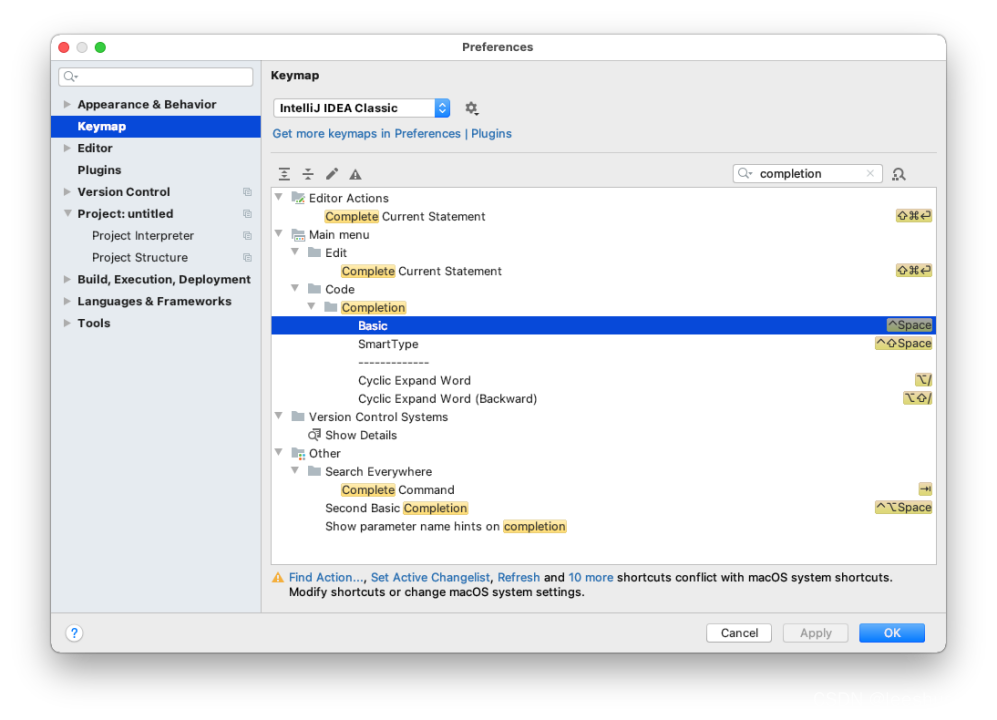Select Keymap in the settings sidebar
This screenshot has height=720, width=997.
(156, 127)
